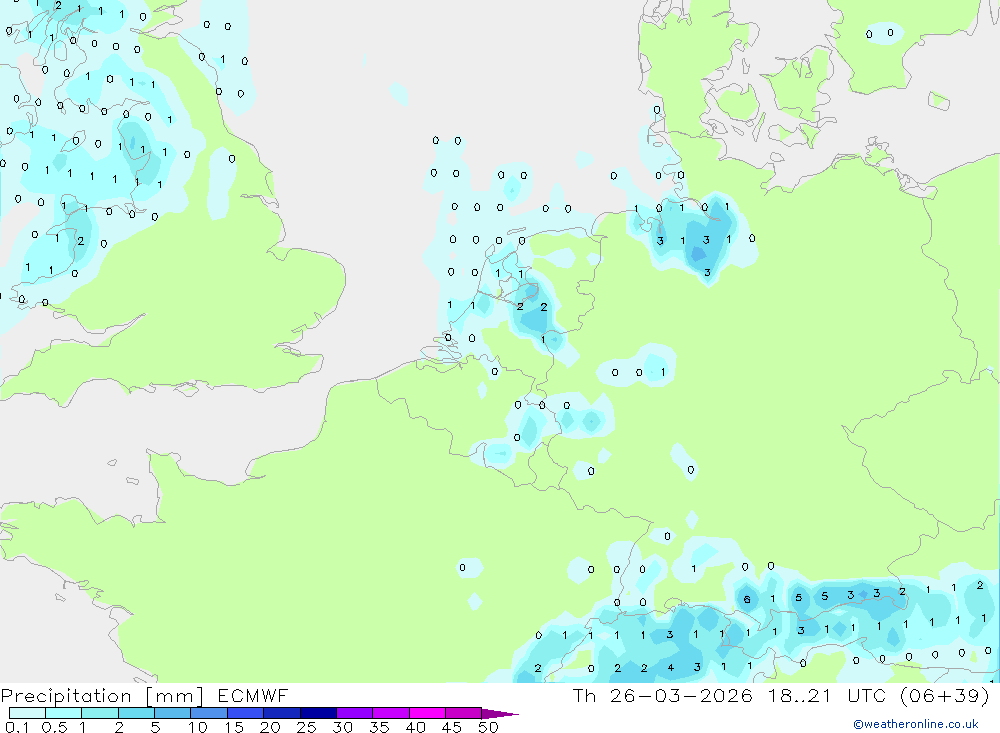Screen dimensions: 1000x733
Task: Click the 40–45 mm magenta legend swatch
Action: tap(427, 713)
